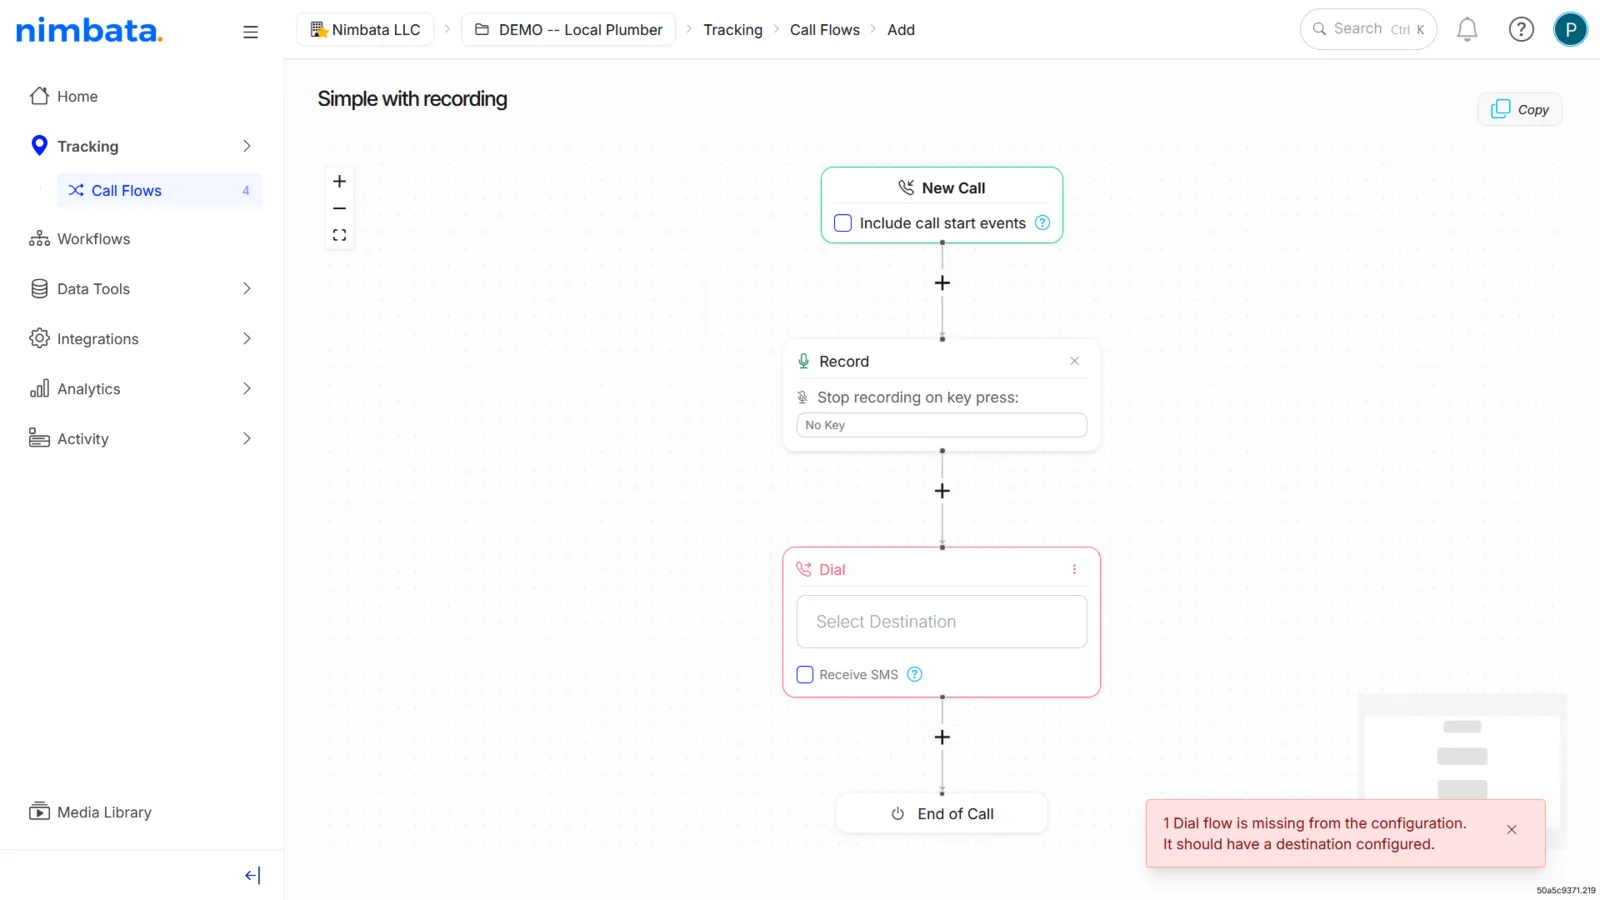This screenshot has width=1600, height=900.
Task: Collapse the sidebar with the arrow icon
Action: 252,875
